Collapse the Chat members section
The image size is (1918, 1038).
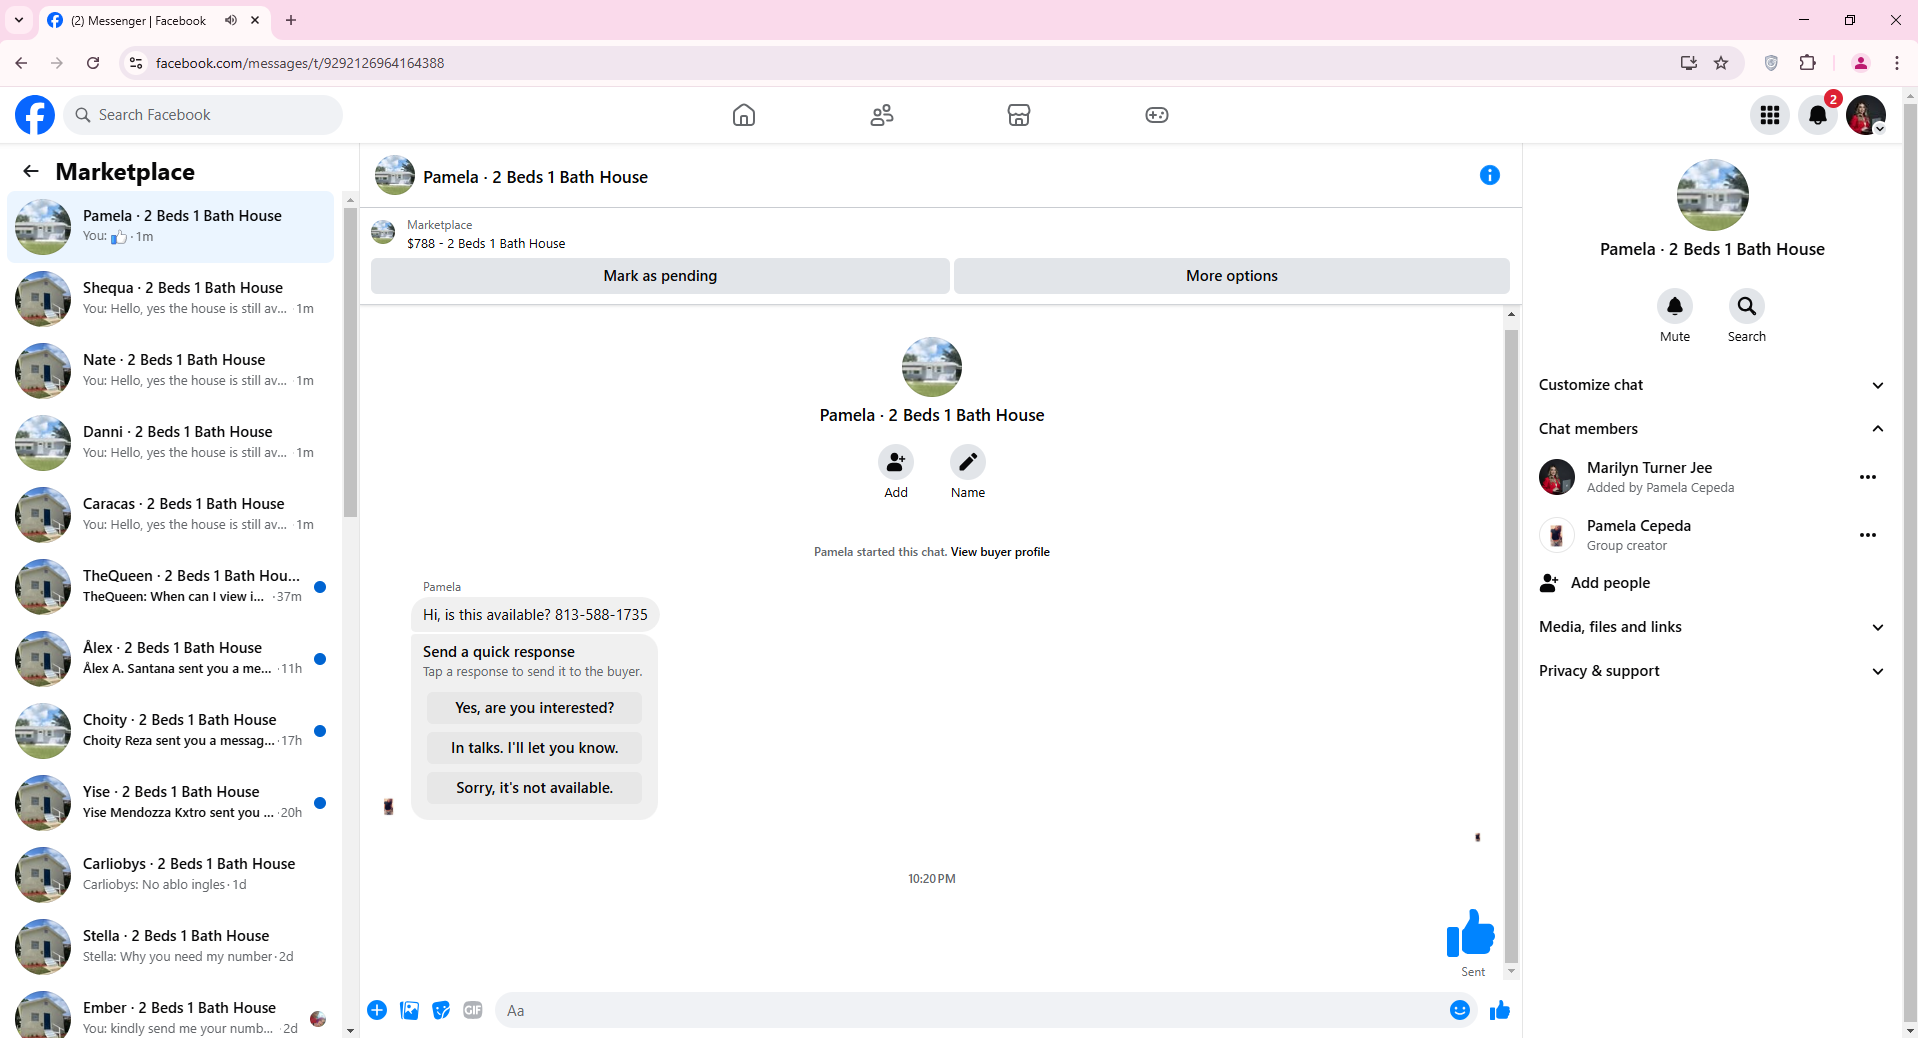(1711, 429)
